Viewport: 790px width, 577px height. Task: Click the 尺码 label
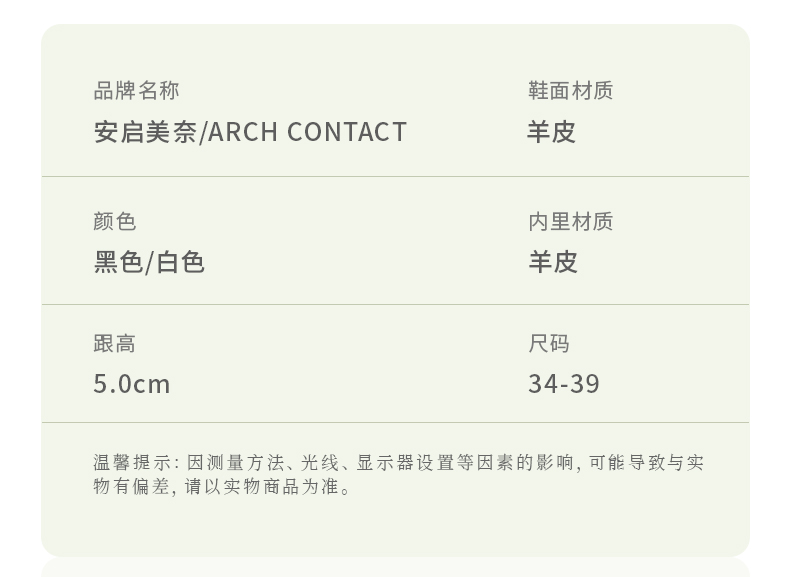[549, 344]
